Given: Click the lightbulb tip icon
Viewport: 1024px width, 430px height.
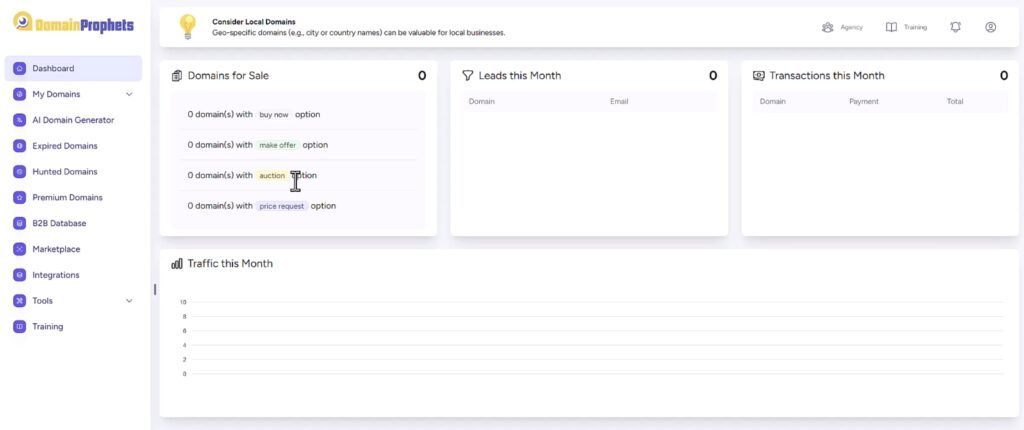Looking at the screenshot, I should pyautogui.click(x=187, y=27).
